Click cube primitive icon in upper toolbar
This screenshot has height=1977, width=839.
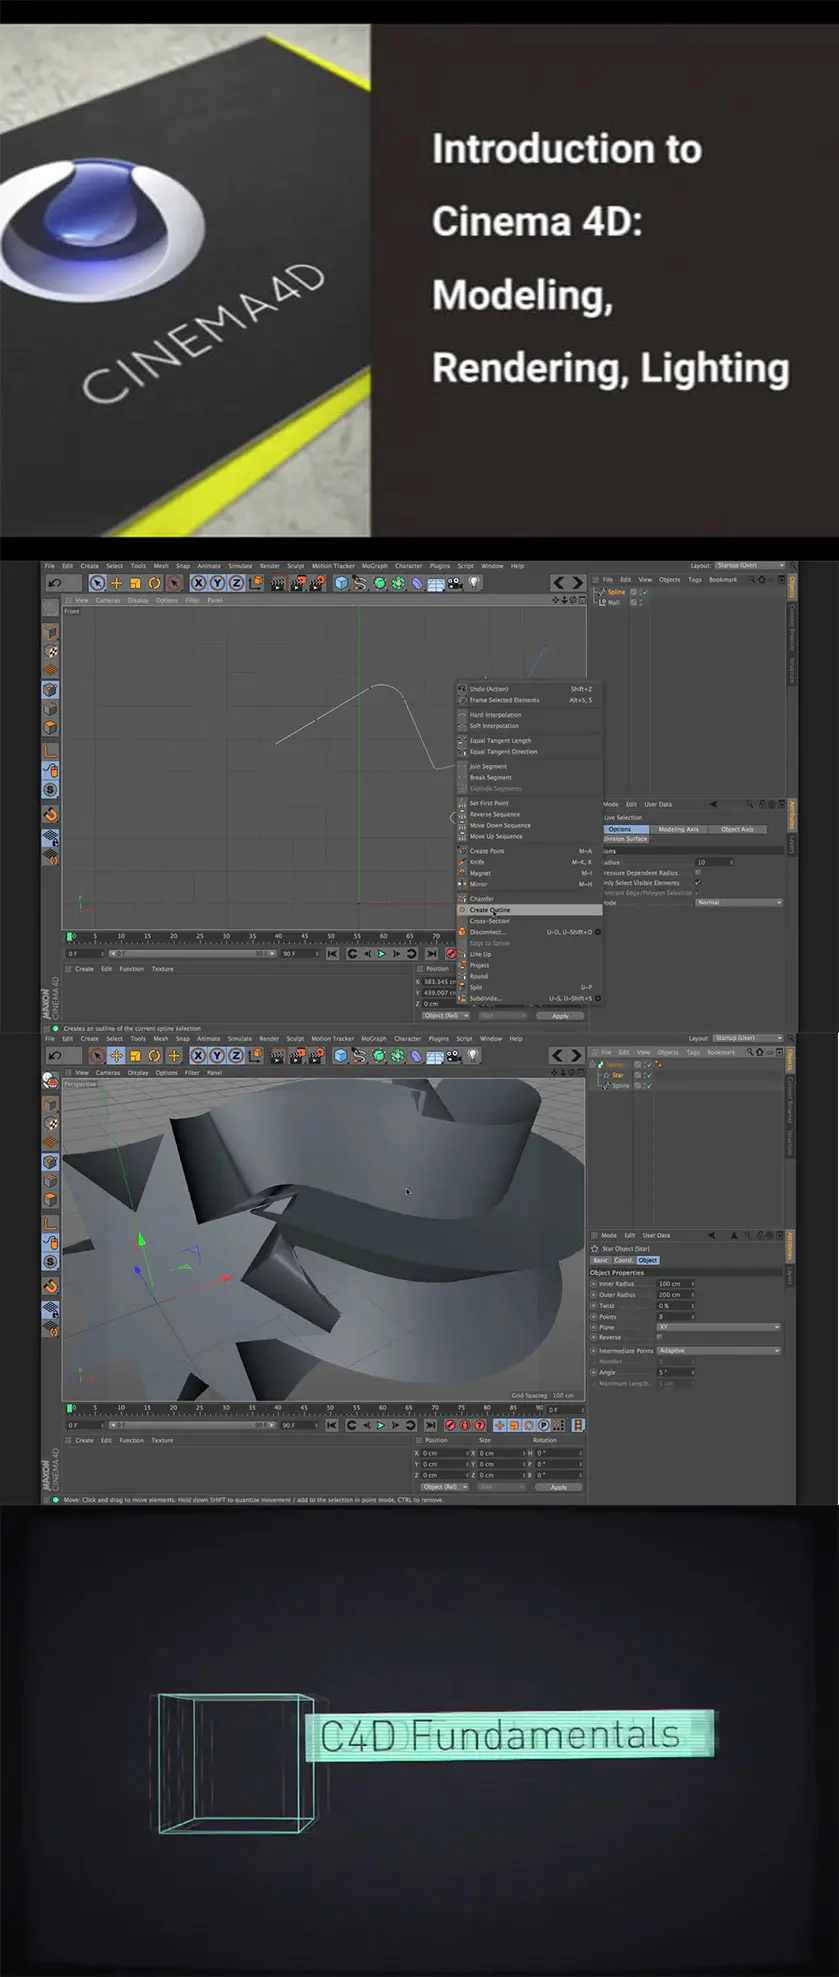pyautogui.click(x=341, y=583)
